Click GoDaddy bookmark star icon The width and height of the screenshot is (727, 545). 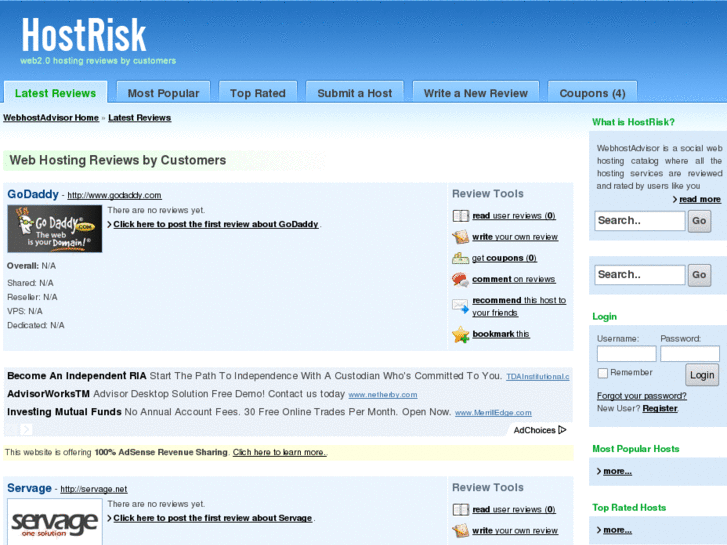click(460, 334)
